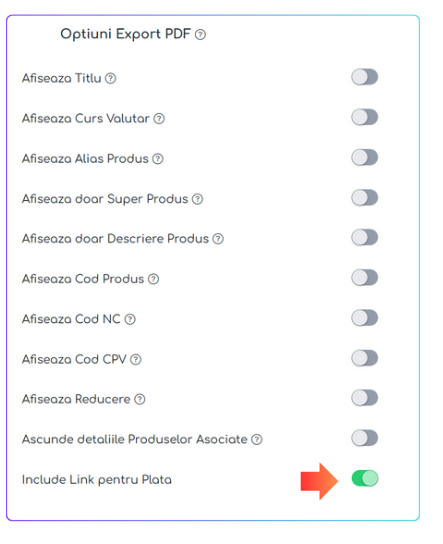Open the help icon beside Afiseaza Cod Produs
Image resolution: width=443 pixels, height=544 pixels.
153,279
